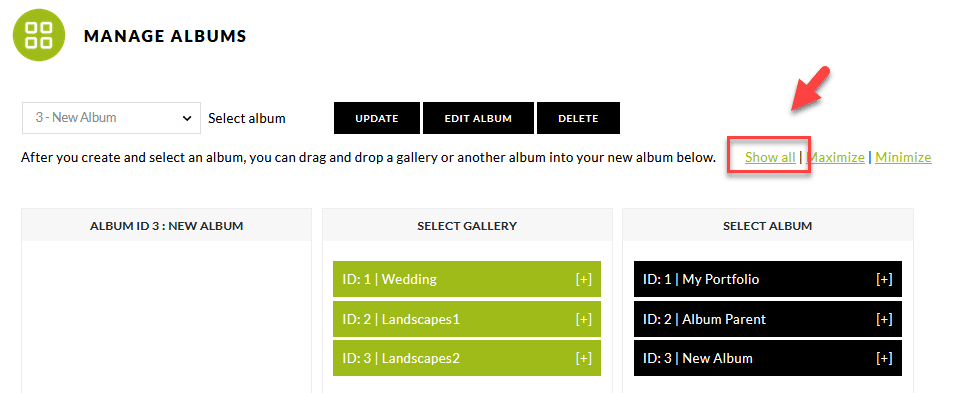Click the Show all link
This screenshot has width=955, height=393.
pos(770,158)
